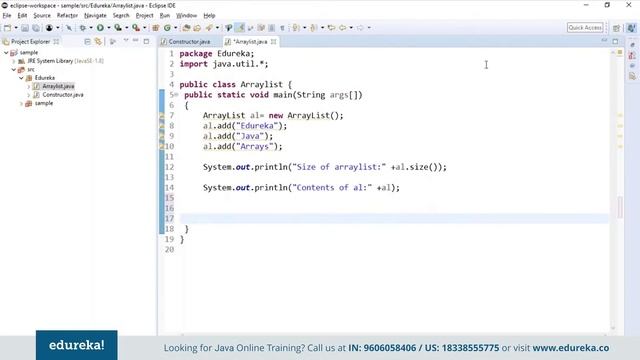The height and width of the screenshot is (360, 640).
Task: Open the Debug dropdown arrow
Action: tap(91, 28)
